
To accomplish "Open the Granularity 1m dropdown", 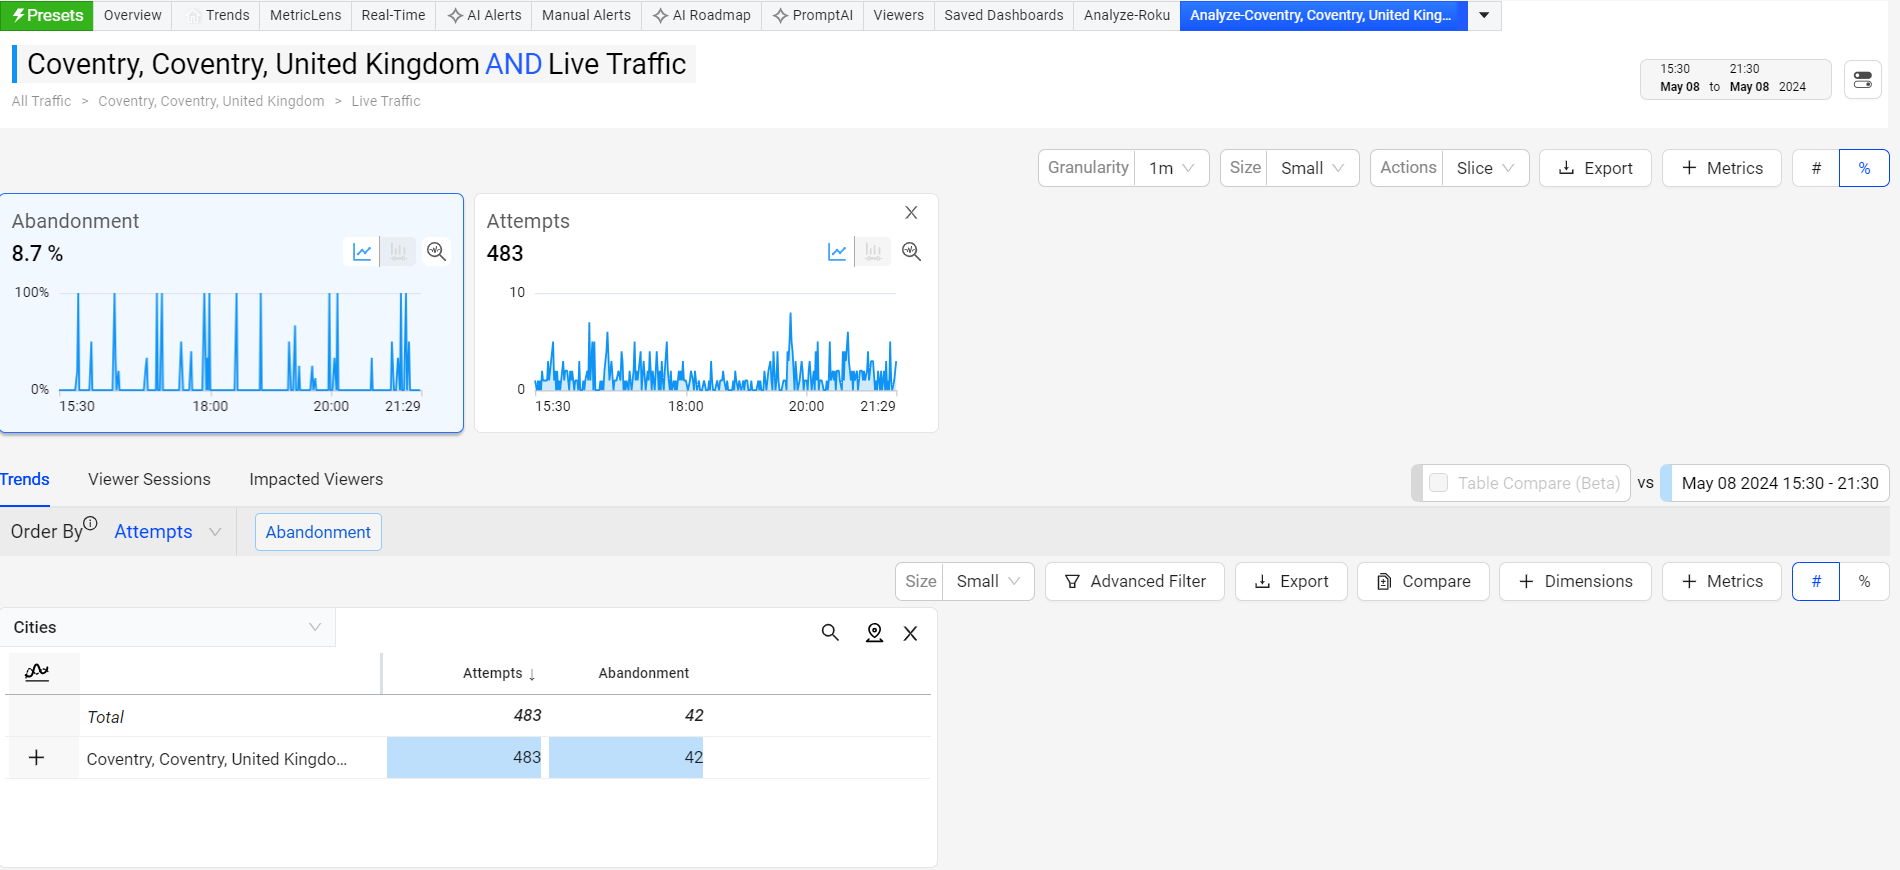I will [x=1171, y=168].
